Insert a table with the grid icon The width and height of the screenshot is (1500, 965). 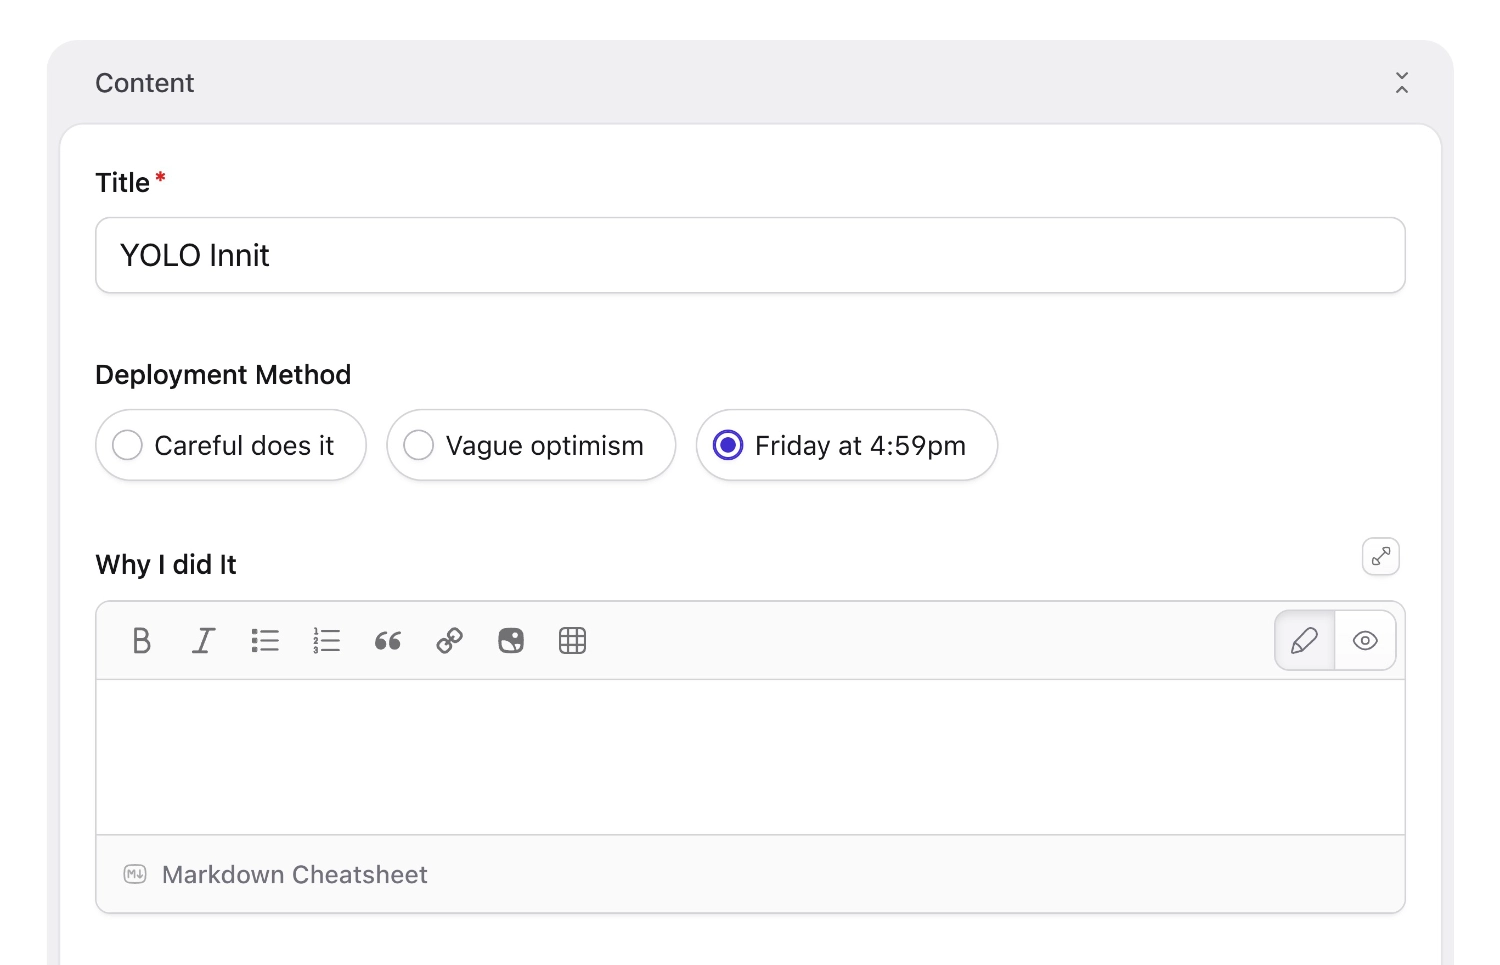tap(573, 640)
